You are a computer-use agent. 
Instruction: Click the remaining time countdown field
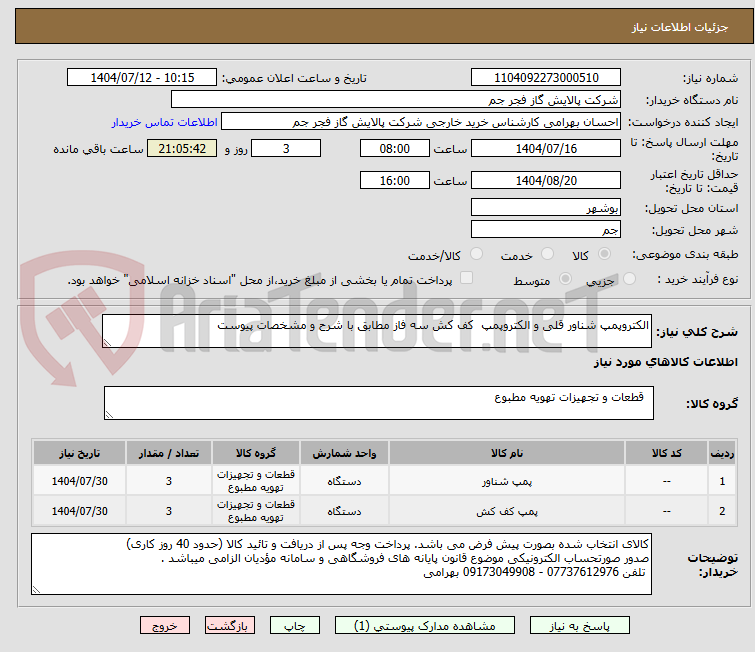pyautogui.click(x=183, y=149)
